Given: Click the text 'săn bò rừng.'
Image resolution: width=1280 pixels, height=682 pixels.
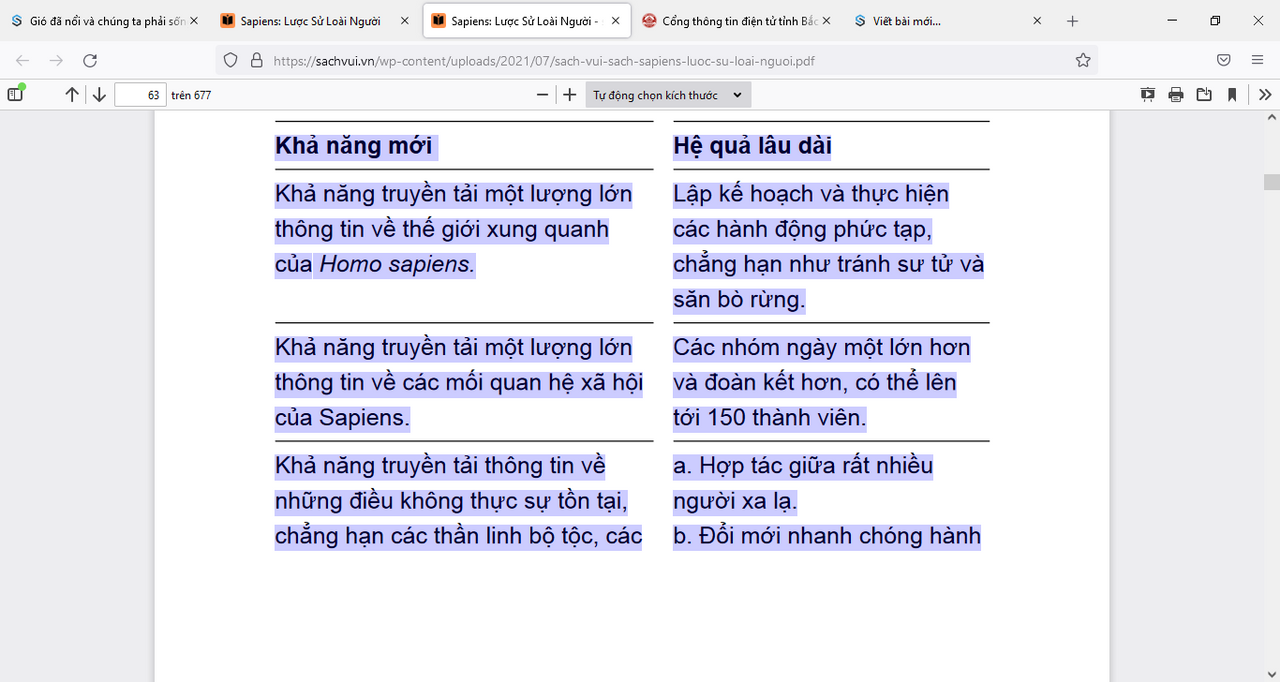Looking at the screenshot, I should coord(739,300).
